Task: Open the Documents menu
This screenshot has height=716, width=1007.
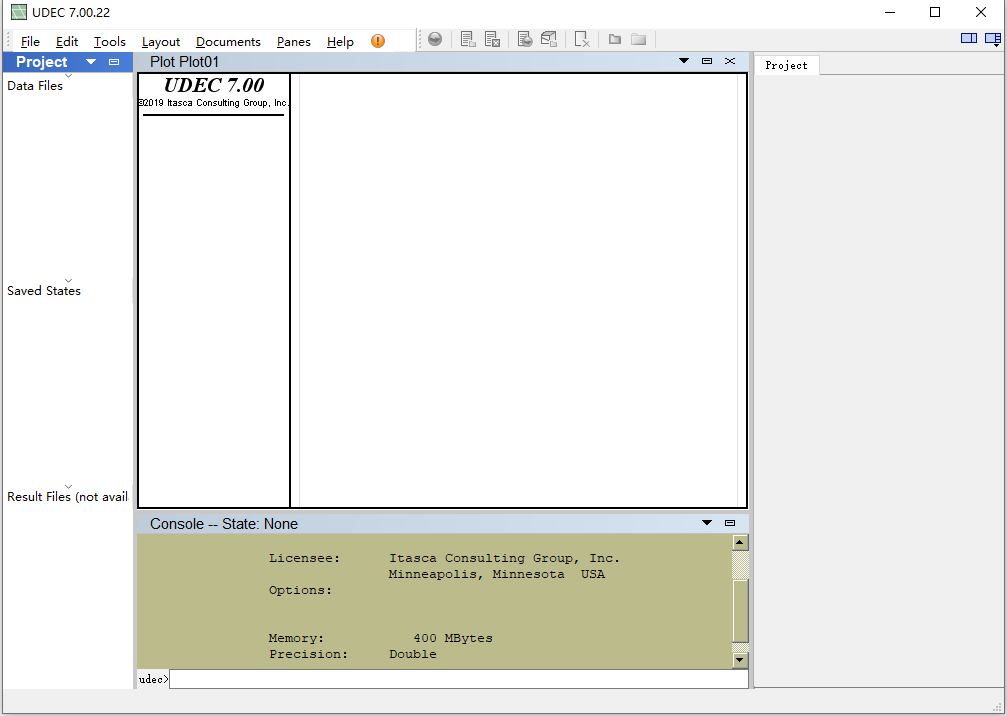Action: point(228,42)
